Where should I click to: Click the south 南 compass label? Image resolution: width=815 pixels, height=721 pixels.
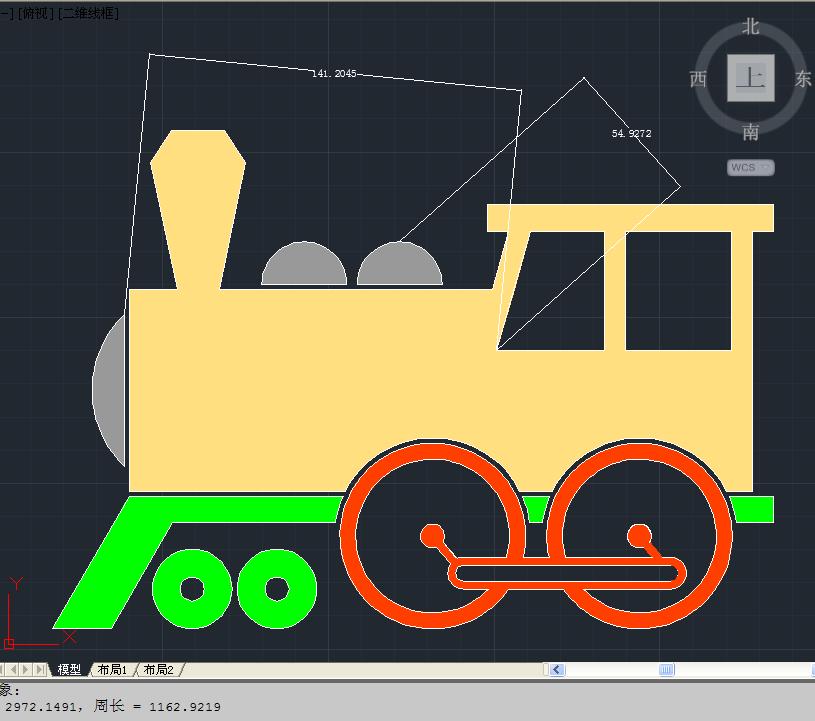750,132
